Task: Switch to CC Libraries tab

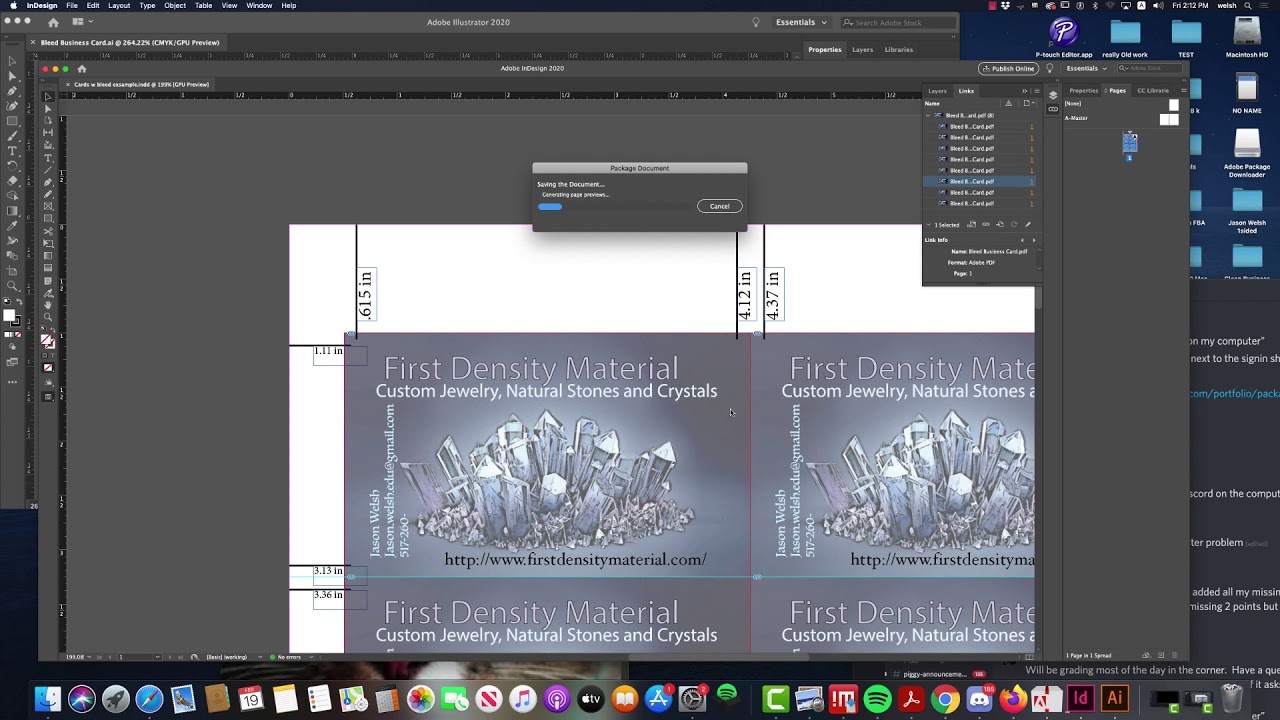Action: click(1152, 91)
